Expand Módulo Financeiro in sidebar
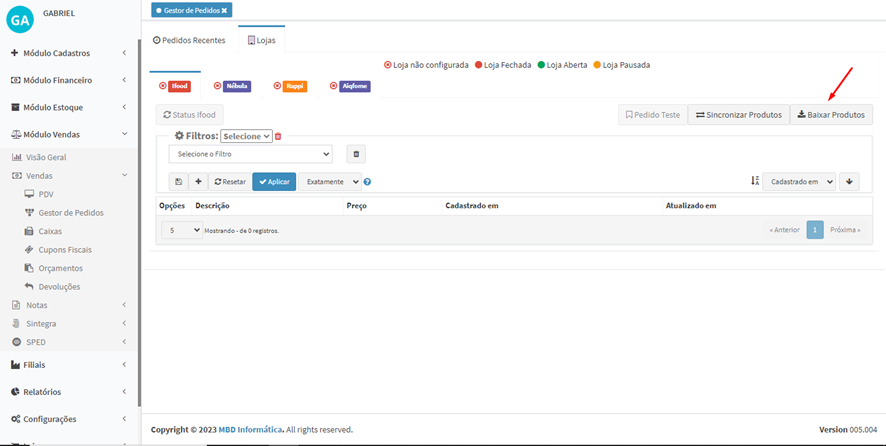 tap(66, 80)
